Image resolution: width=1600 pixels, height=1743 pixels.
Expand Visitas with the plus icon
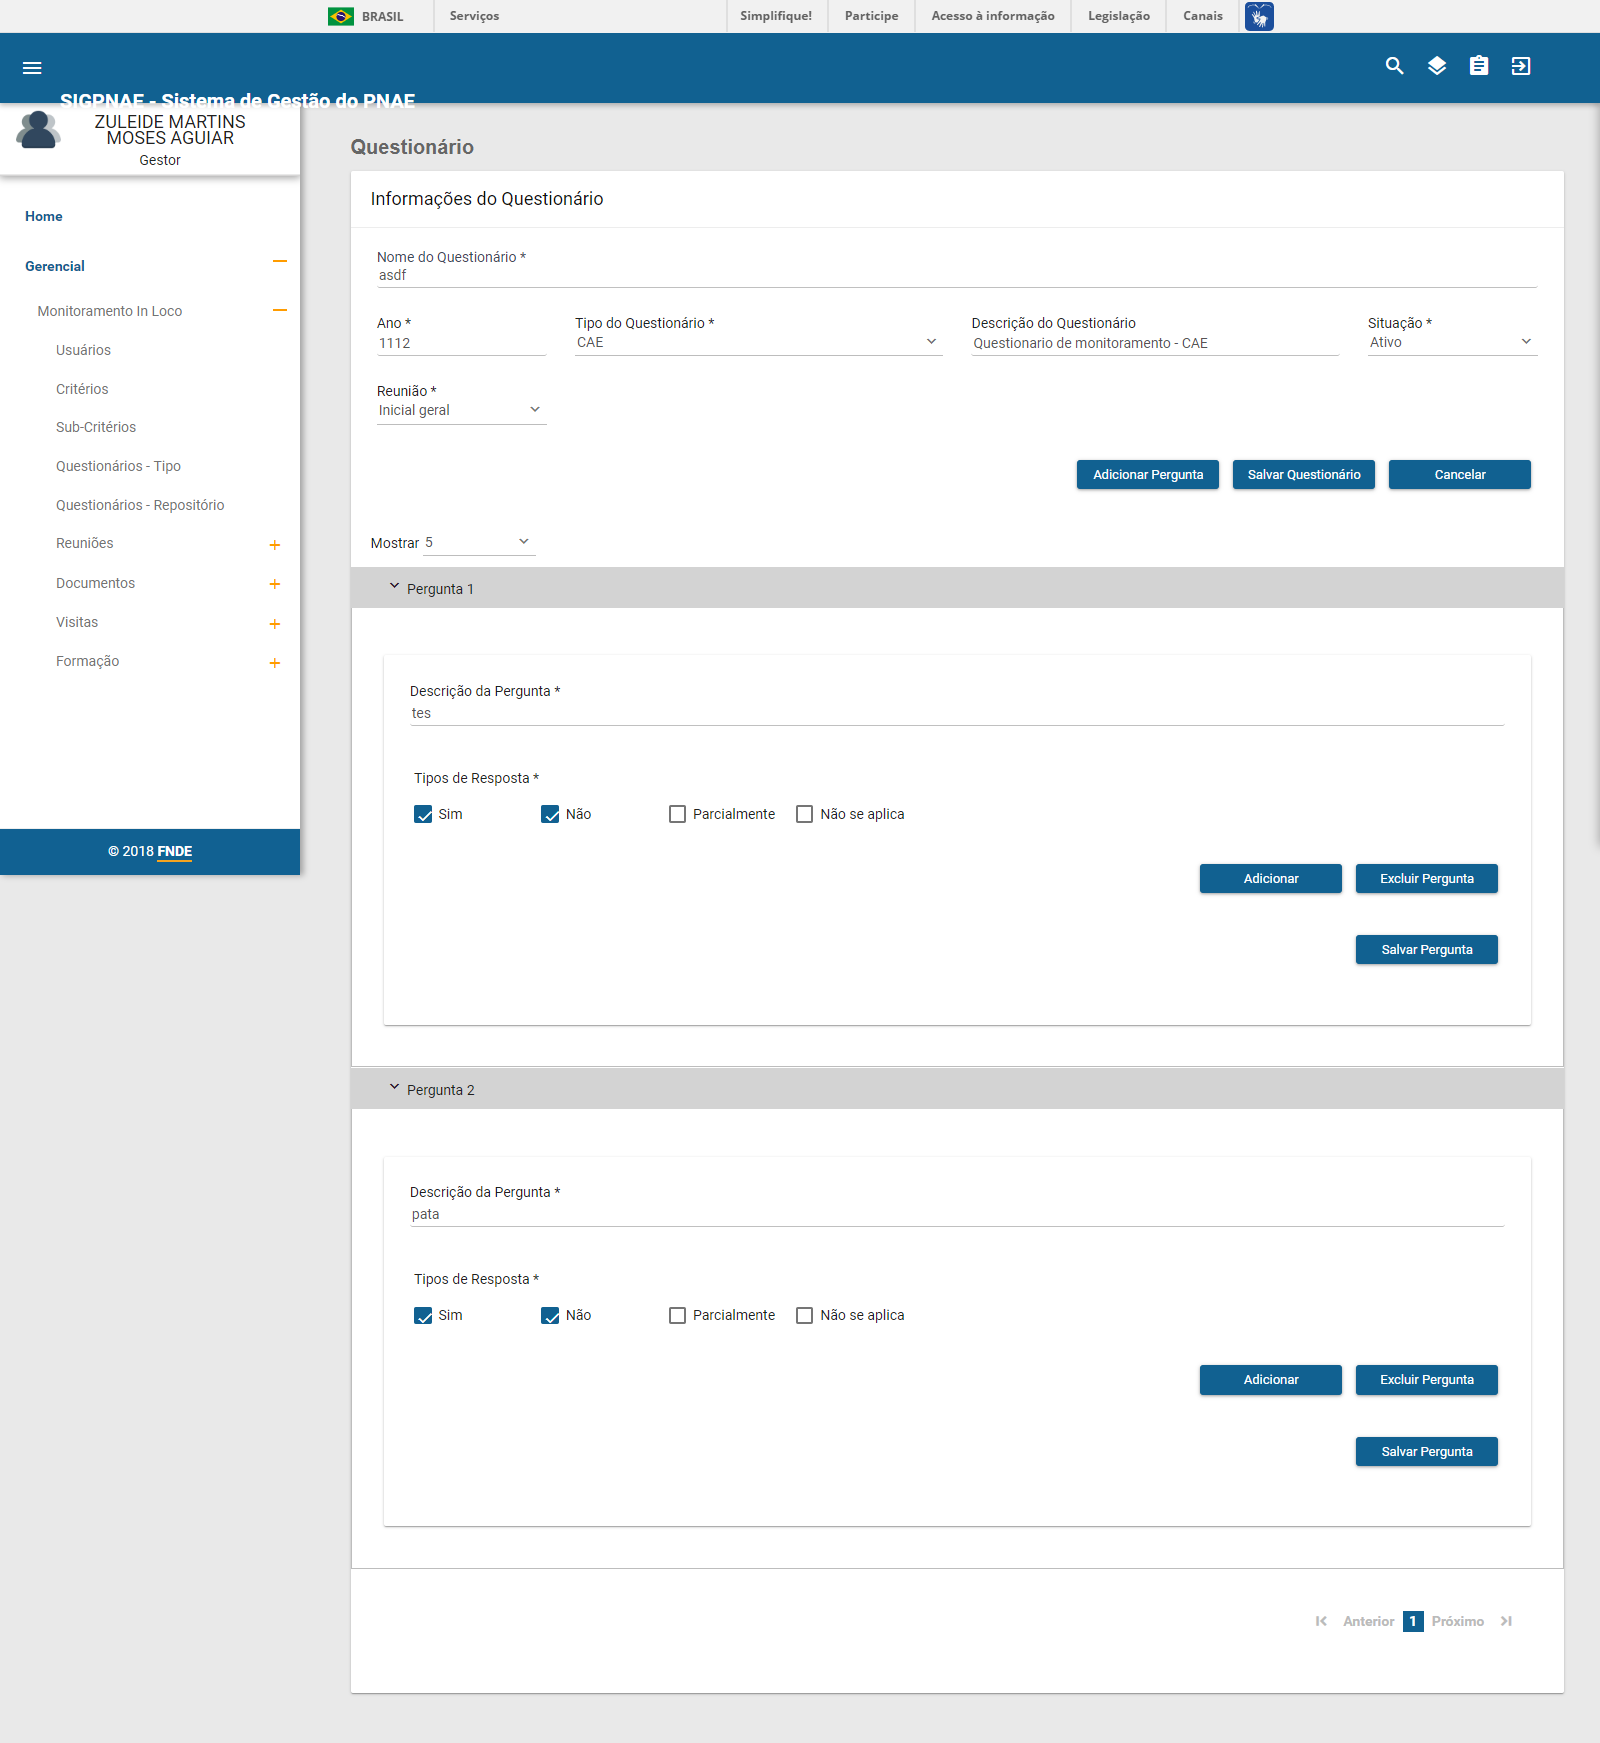point(275,624)
